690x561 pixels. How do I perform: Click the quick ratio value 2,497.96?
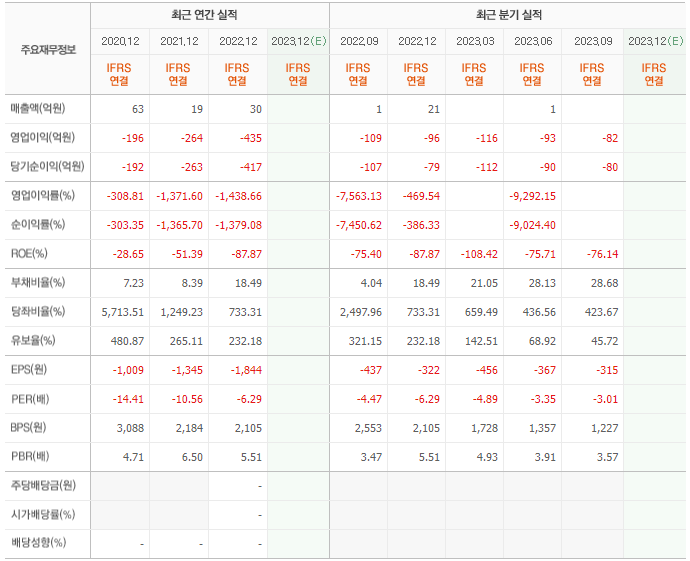[361, 312]
